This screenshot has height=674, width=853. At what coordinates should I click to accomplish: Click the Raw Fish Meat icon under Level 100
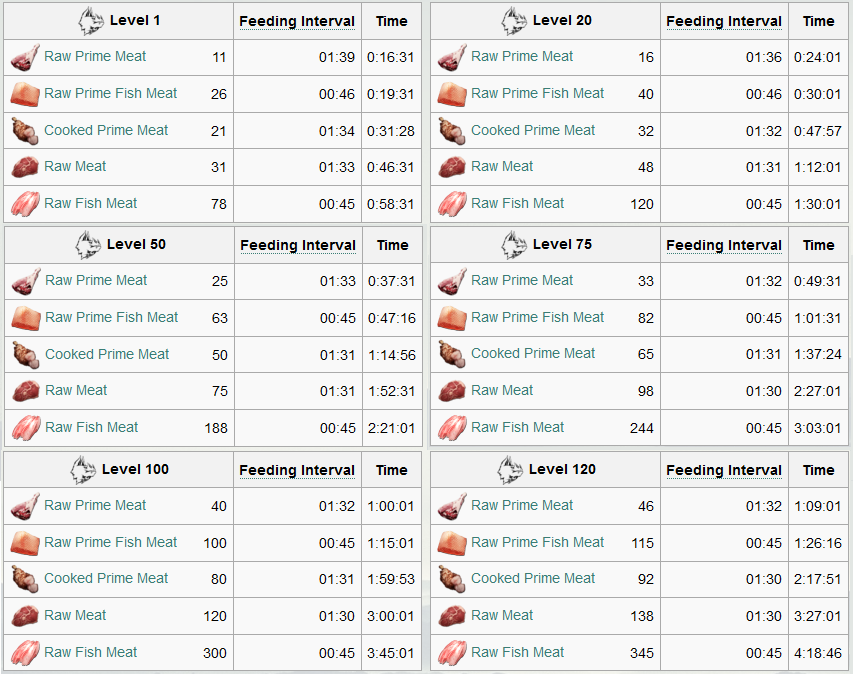25,653
